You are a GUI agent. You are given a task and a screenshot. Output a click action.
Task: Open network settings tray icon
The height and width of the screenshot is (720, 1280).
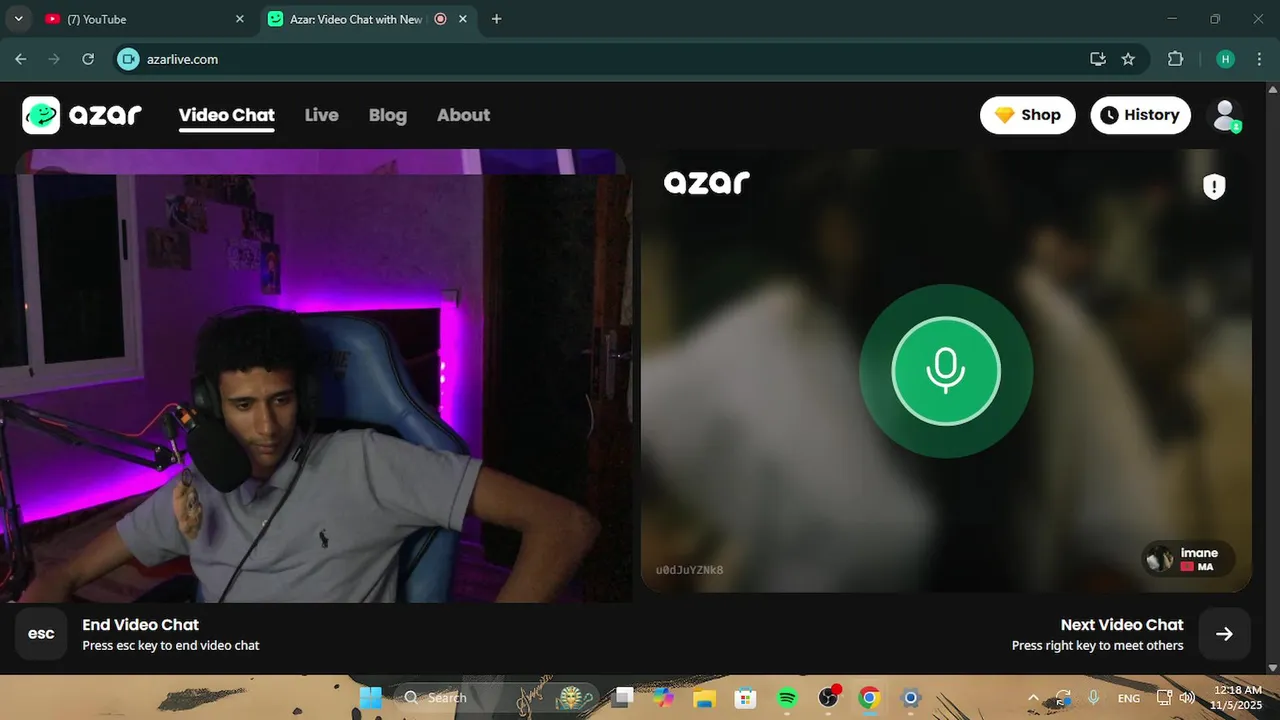coord(1165,698)
